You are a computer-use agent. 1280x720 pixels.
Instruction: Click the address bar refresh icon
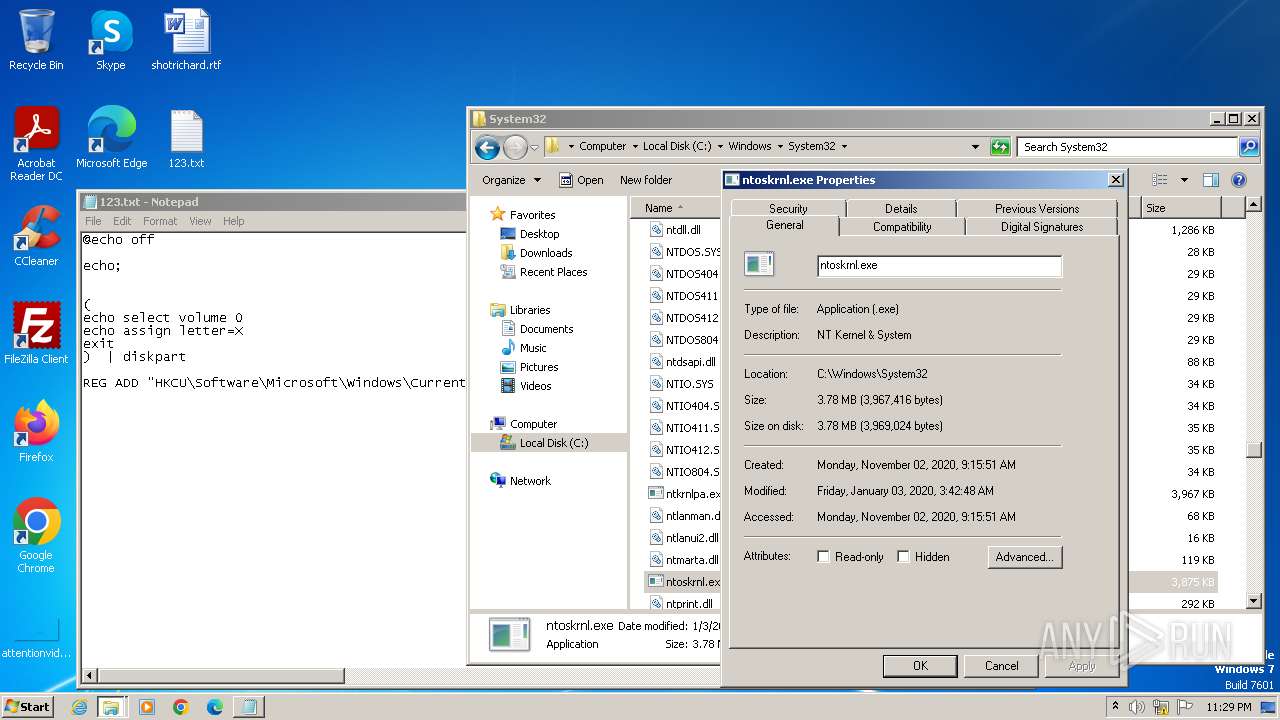1000,147
